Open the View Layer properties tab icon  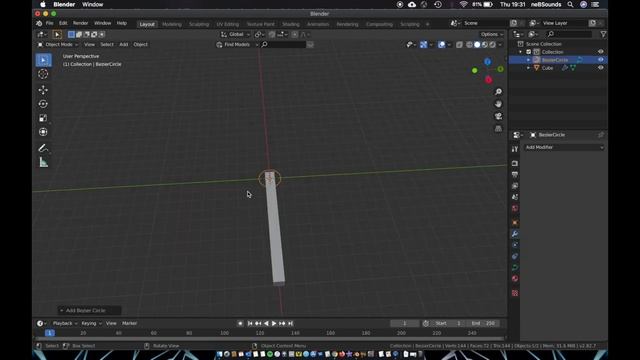coord(515,186)
